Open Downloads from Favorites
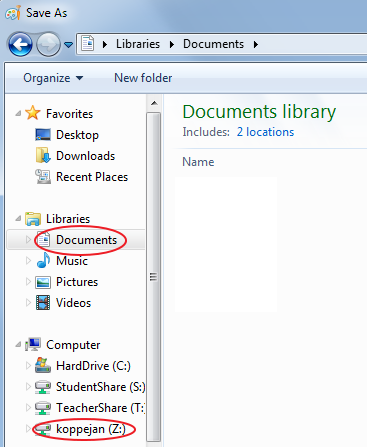The height and width of the screenshot is (447, 367). point(85,156)
